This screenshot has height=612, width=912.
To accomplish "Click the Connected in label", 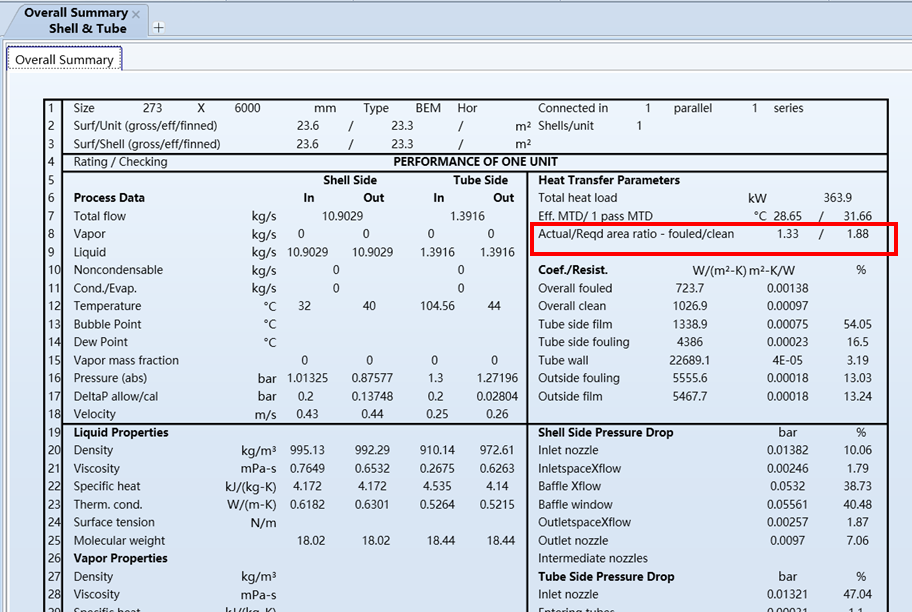I will pyautogui.click(x=573, y=108).
